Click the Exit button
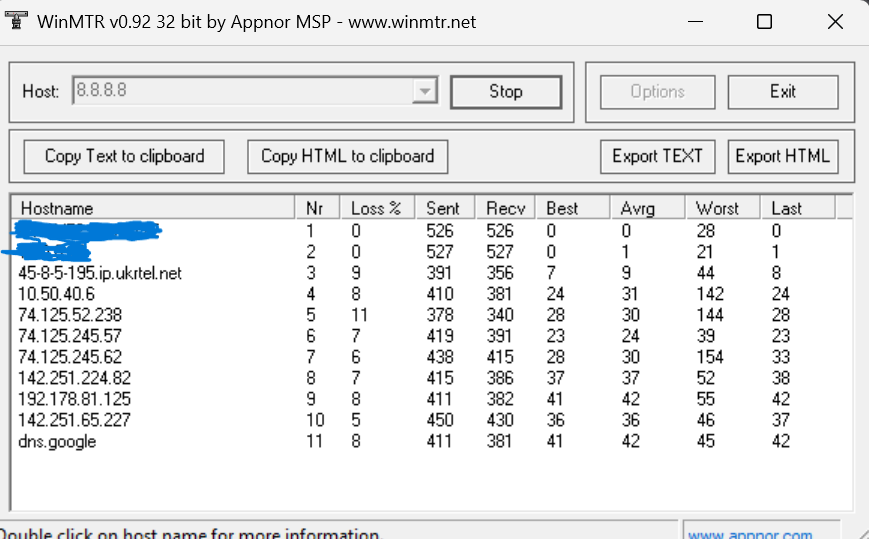The height and width of the screenshot is (539, 869). point(782,92)
